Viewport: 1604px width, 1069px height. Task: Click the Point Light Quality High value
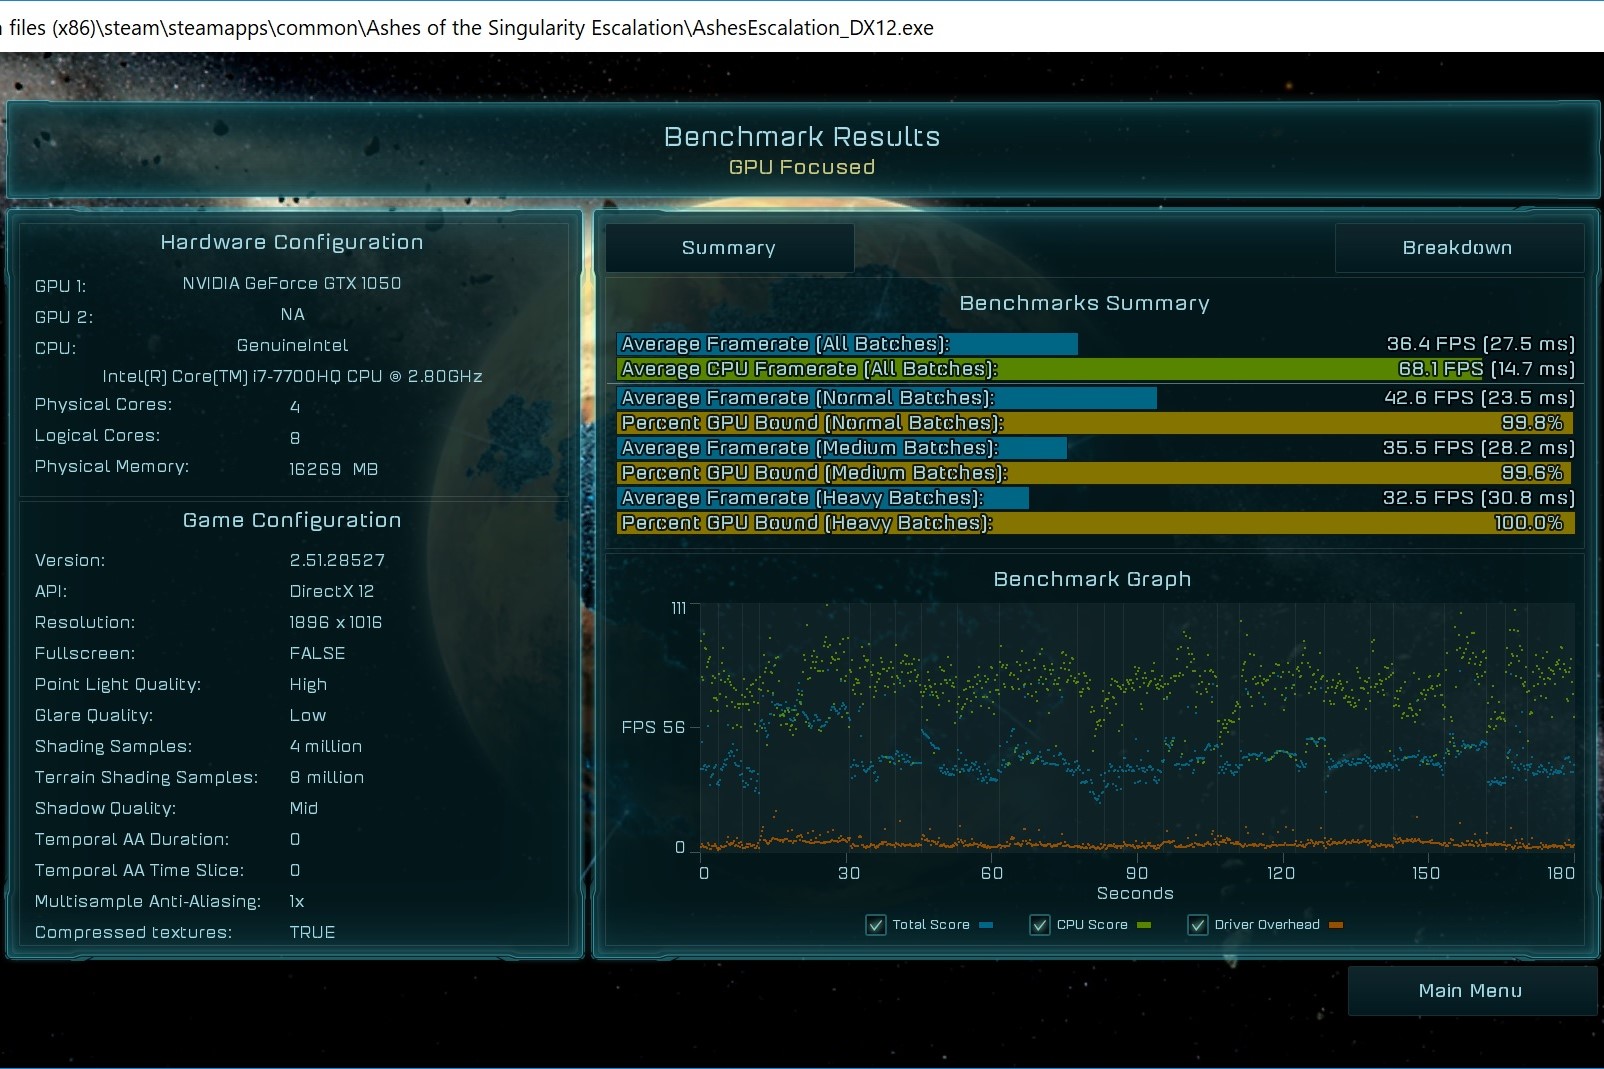(x=308, y=684)
